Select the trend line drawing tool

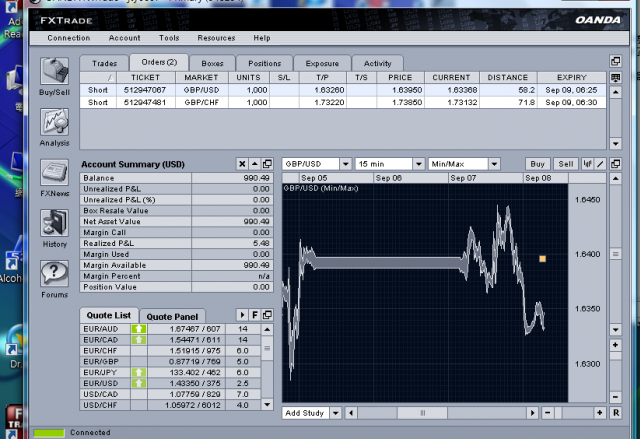600,164
